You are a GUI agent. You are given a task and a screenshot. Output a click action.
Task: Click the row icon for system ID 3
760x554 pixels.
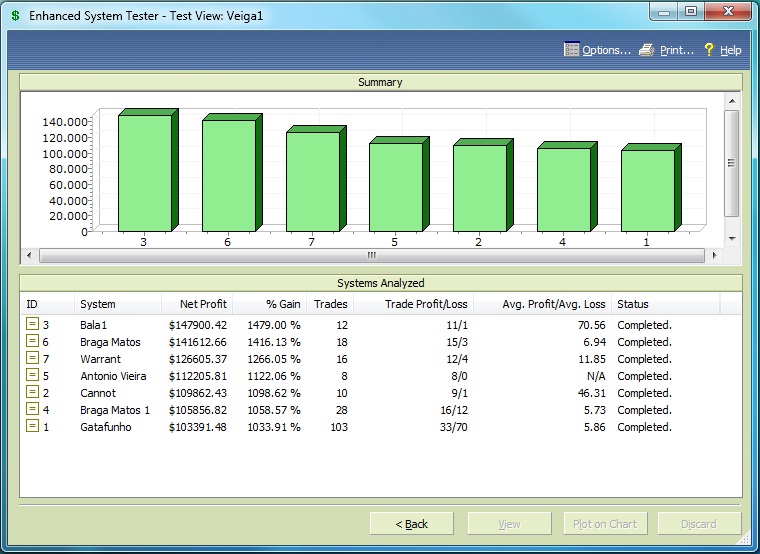click(32, 324)
